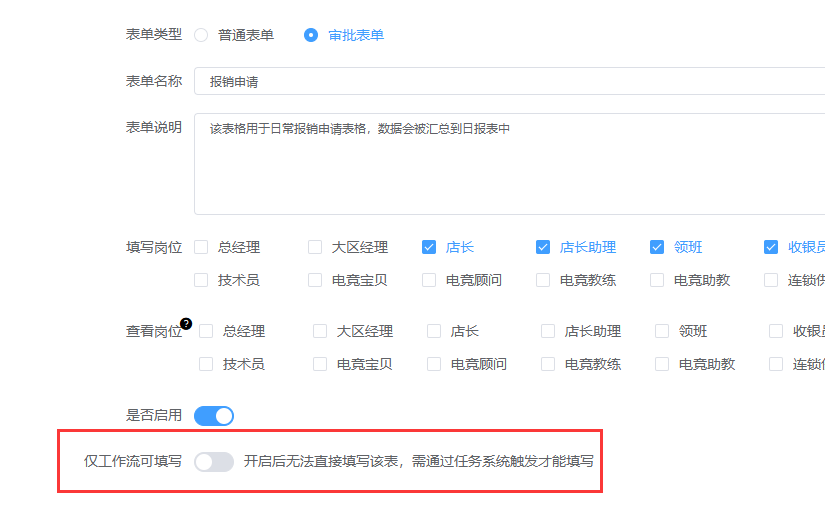The image size is (825, 524).
Task: Check 电竞顾问 under 填写岗位
Action: 429,280
